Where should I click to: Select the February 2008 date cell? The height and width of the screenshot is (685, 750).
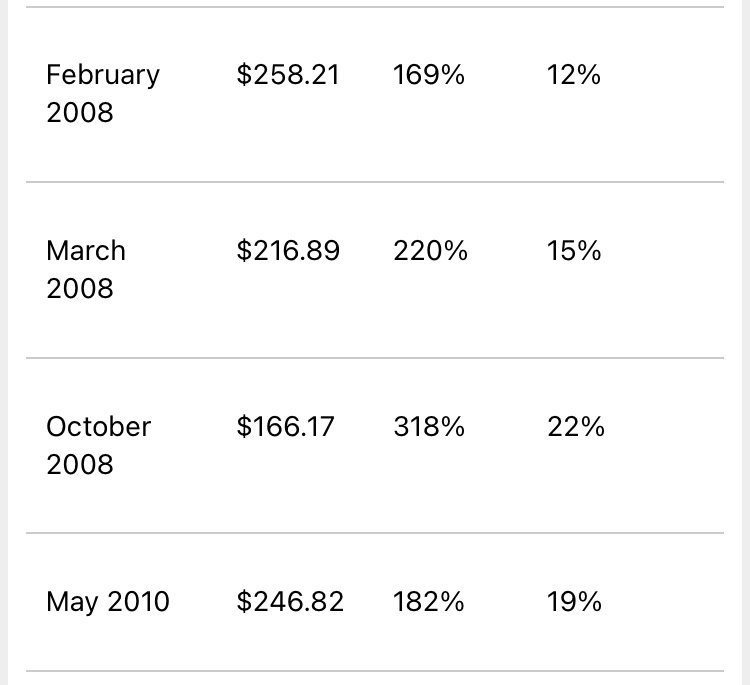(103, 94)
